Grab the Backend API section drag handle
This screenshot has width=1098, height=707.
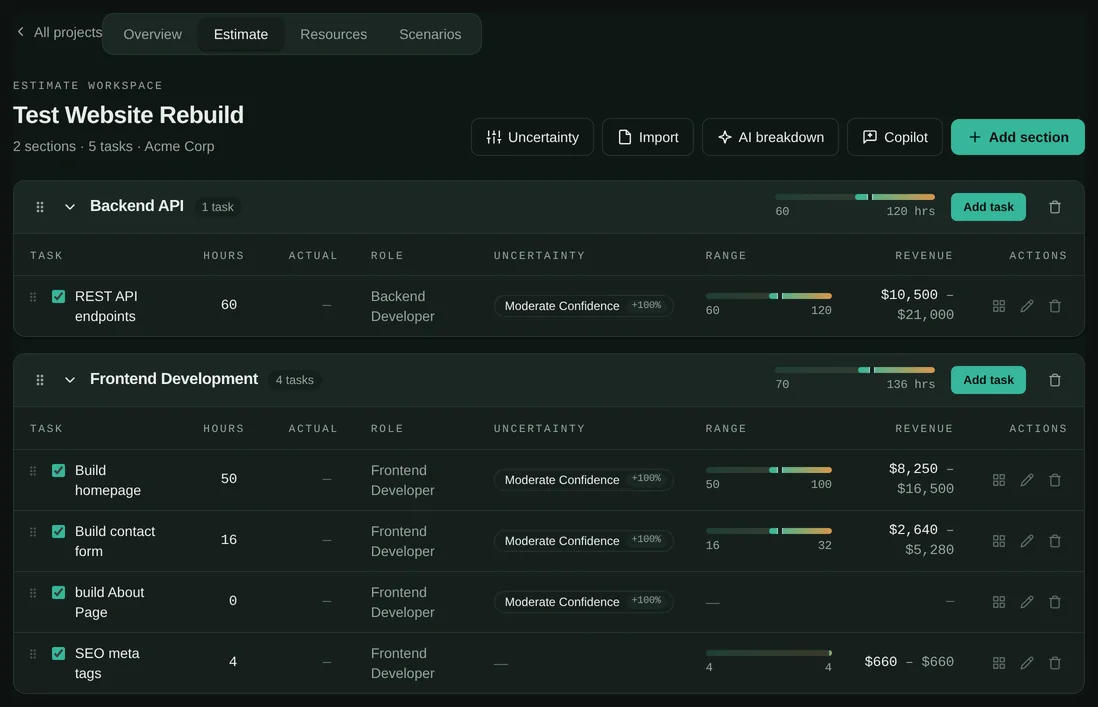click(40, 207)
